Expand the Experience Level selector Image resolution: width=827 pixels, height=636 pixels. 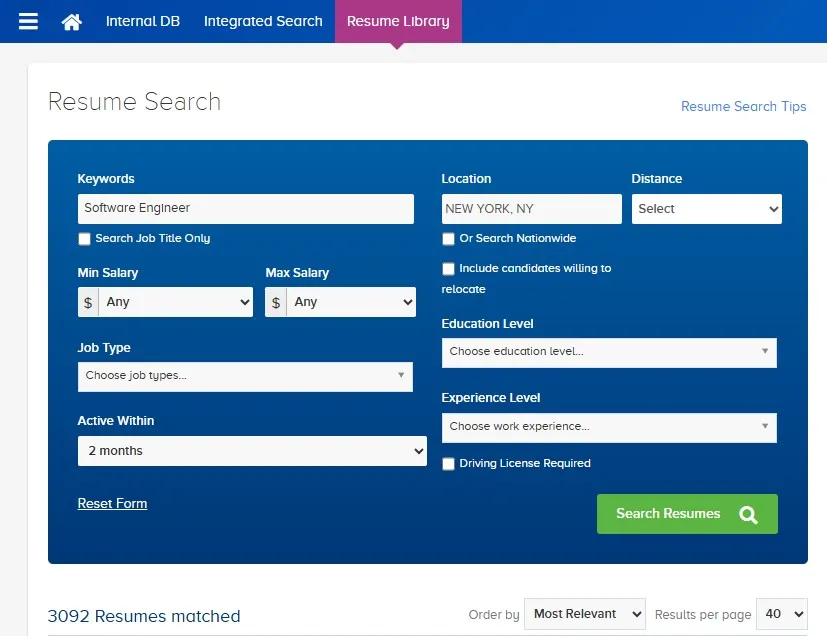pyautogui.click(x=609, y=427)
